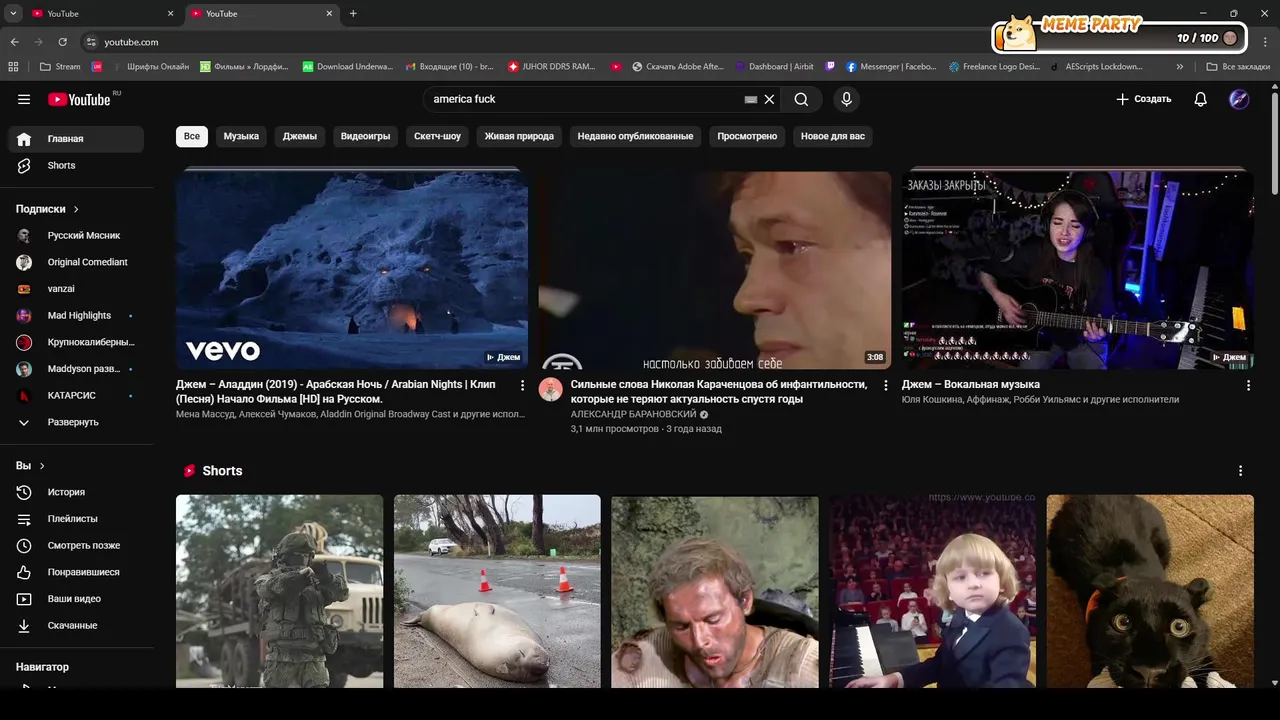The image size is (1280, 720).
Task: Expand the Вы section
Action: [30, 466]
